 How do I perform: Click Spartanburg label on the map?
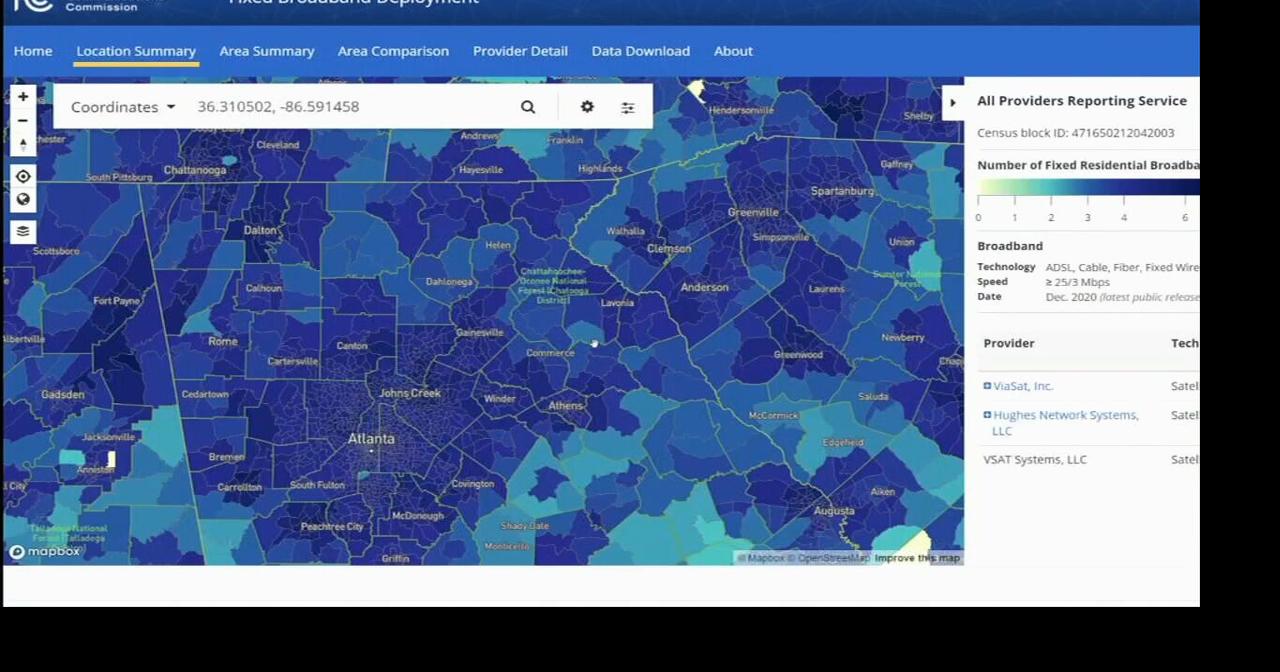click(x=842, y=191)
